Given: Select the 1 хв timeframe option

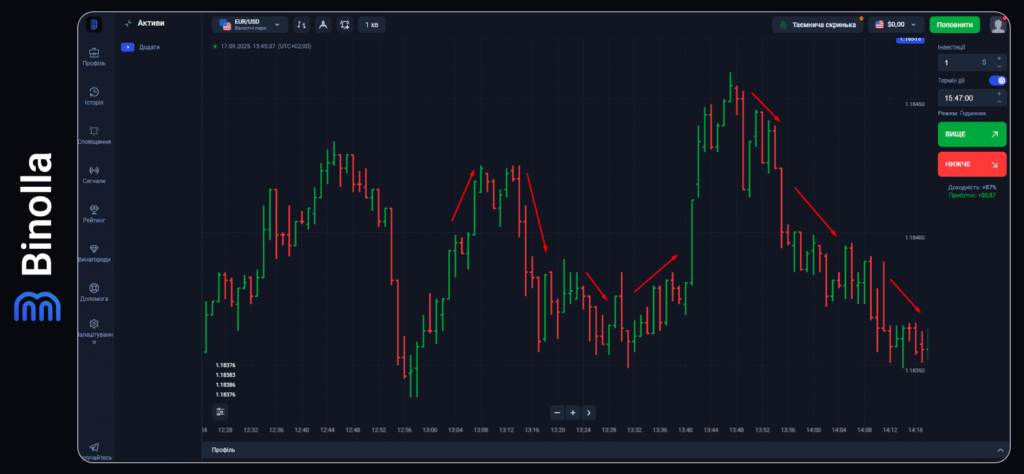Looking at the screenshot, I should click(x=372, y=24).
